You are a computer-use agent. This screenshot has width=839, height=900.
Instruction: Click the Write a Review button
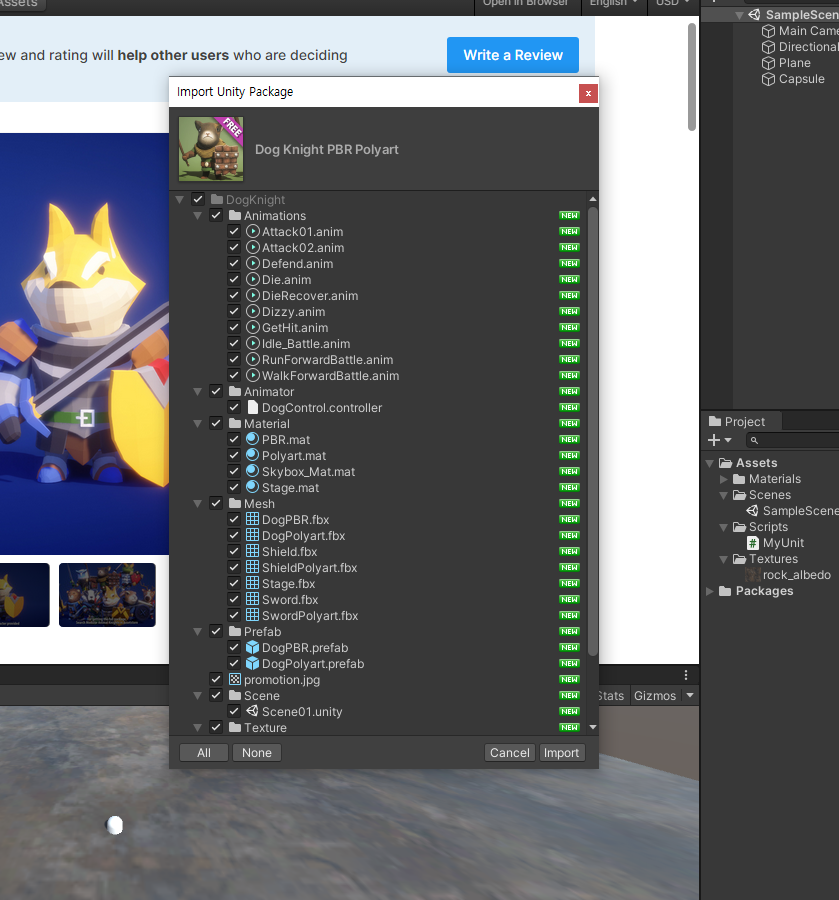click(513, 55)
